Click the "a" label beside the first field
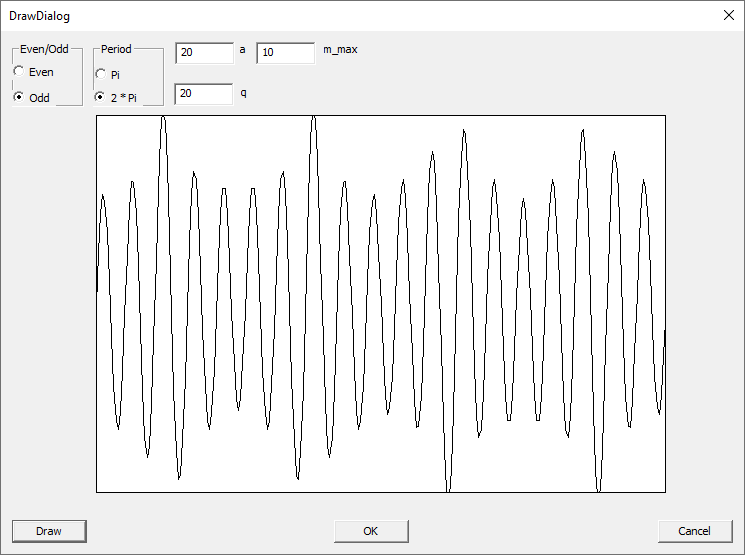This screenshot has height=555, width=745. (243, 49)
